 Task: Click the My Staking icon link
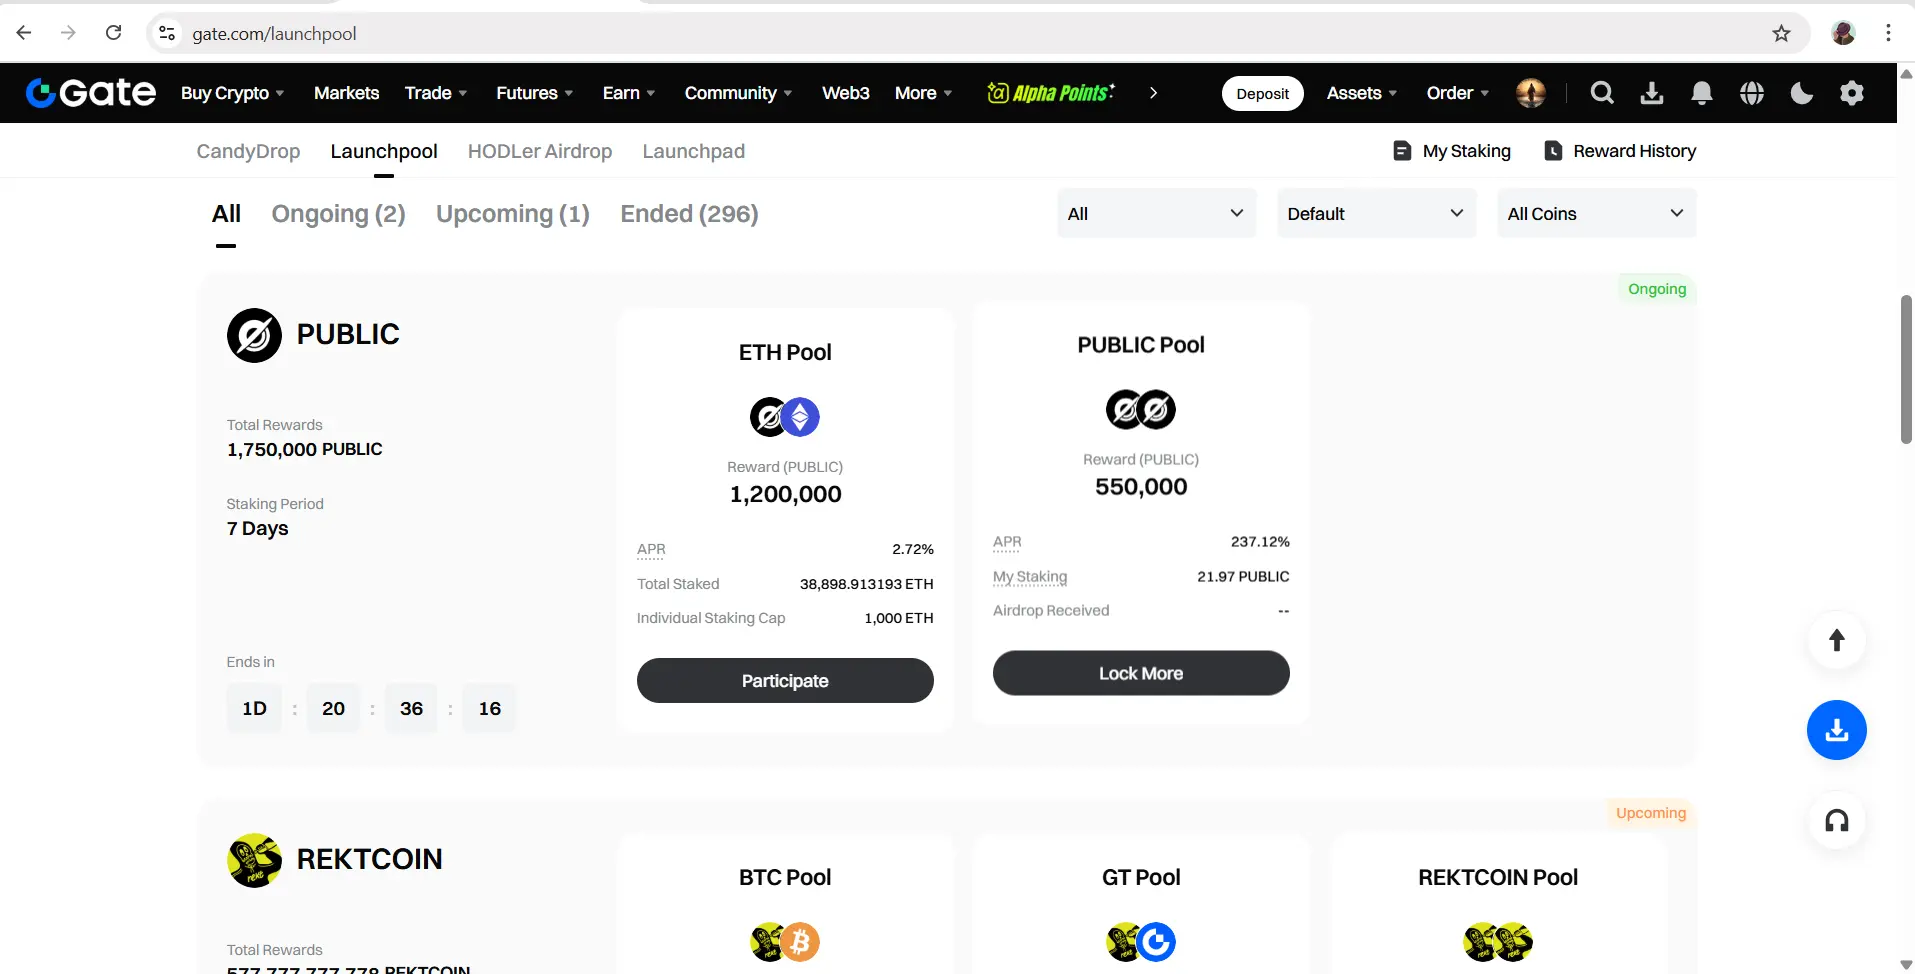tap(1452, 151)
